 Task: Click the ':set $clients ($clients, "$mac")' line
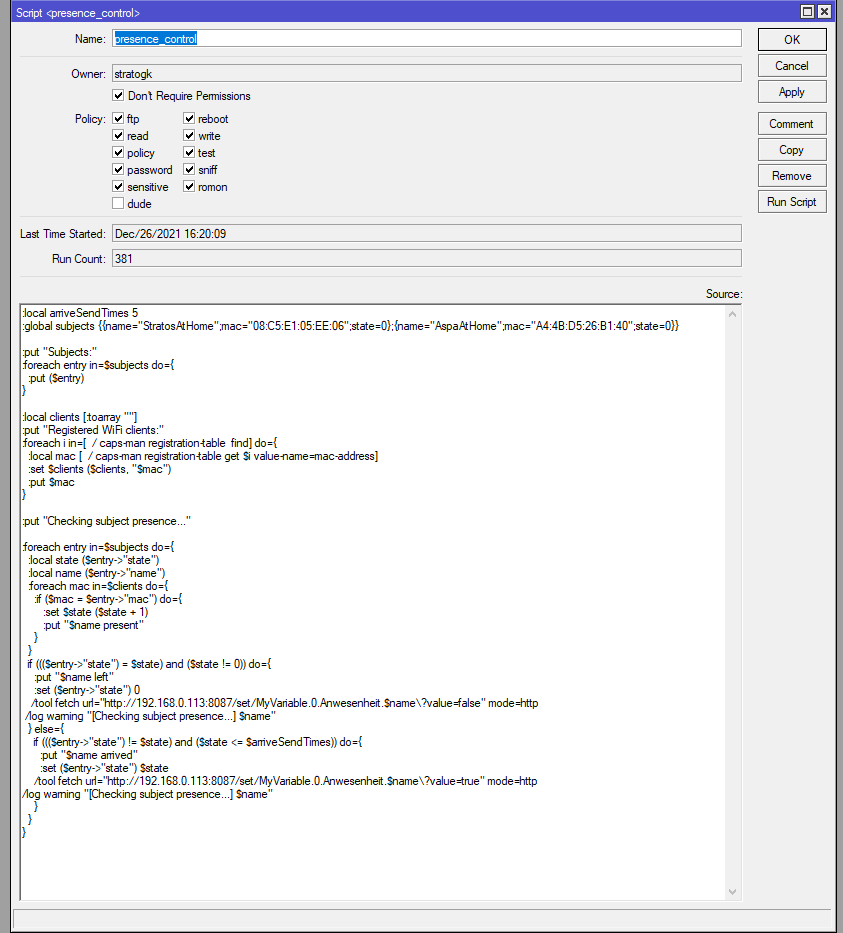tap(100, 469)
